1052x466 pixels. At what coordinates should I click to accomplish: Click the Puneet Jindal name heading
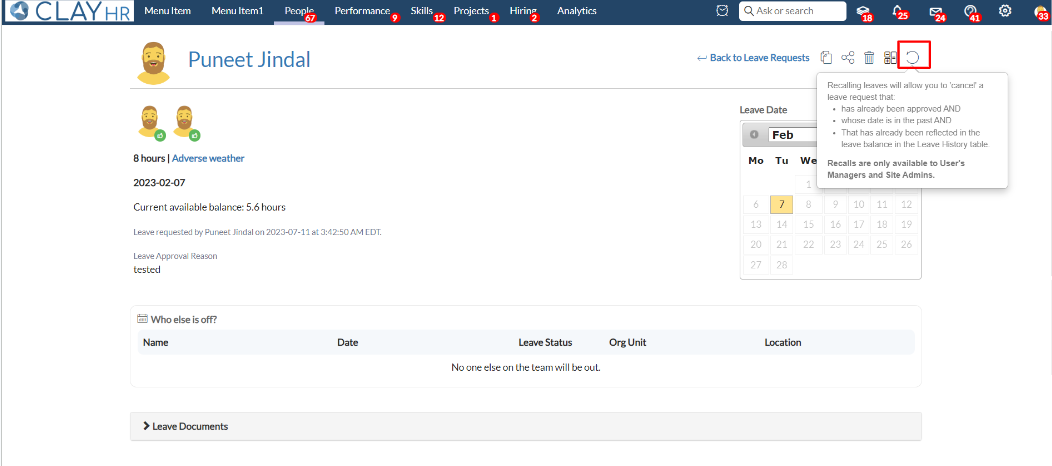coord(249,60)
